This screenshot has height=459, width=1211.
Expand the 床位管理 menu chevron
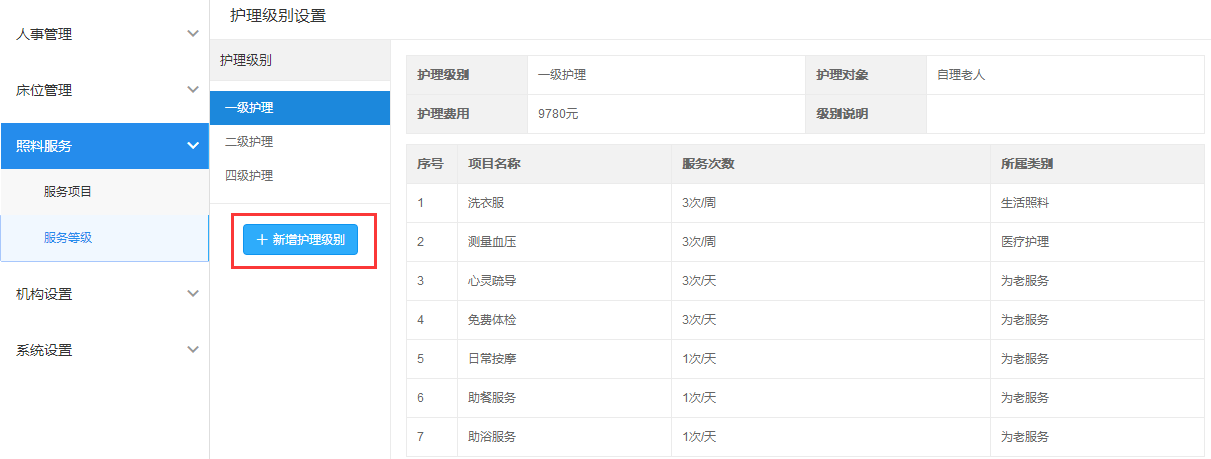pos(193,90)
